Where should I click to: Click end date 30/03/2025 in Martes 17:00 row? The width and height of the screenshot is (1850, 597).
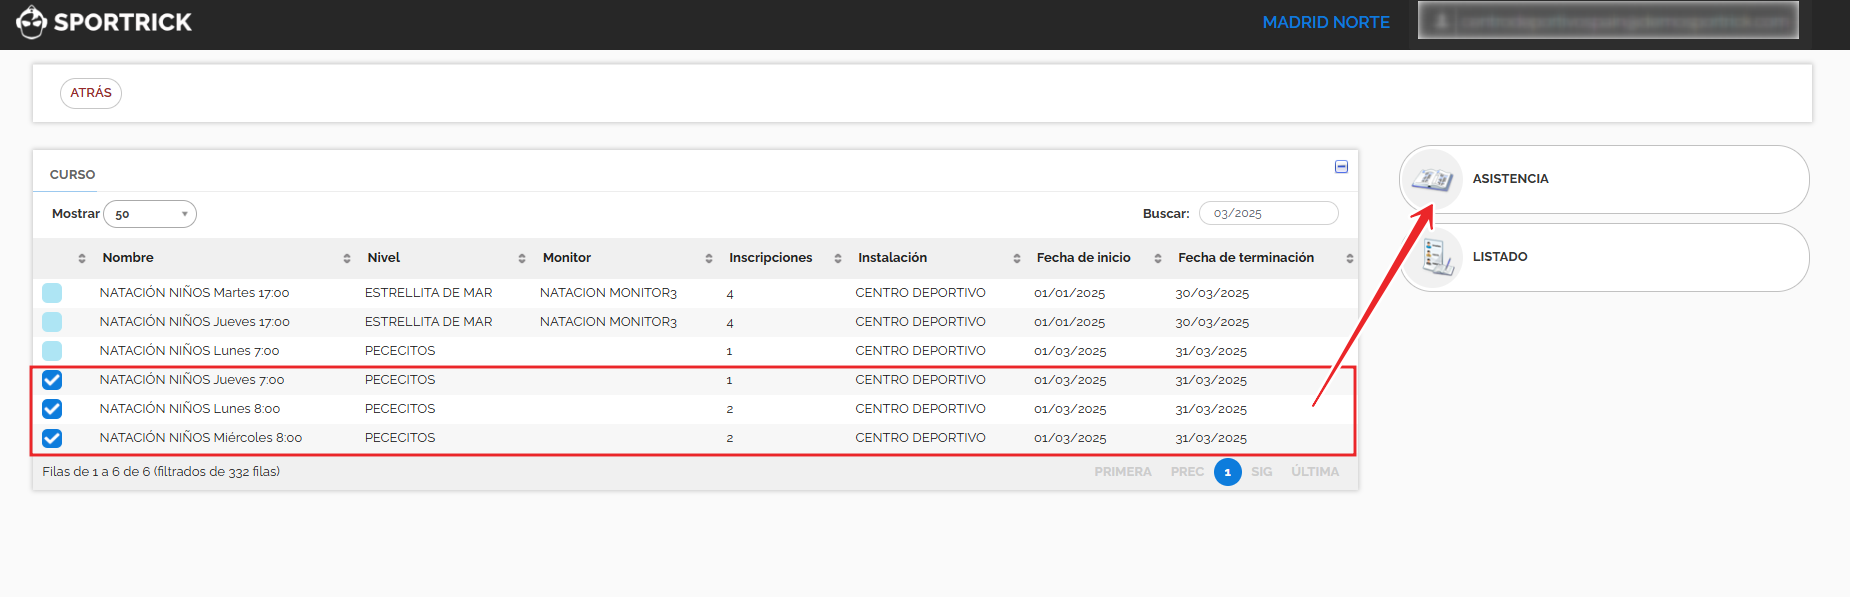click(x=1212, y=294)
